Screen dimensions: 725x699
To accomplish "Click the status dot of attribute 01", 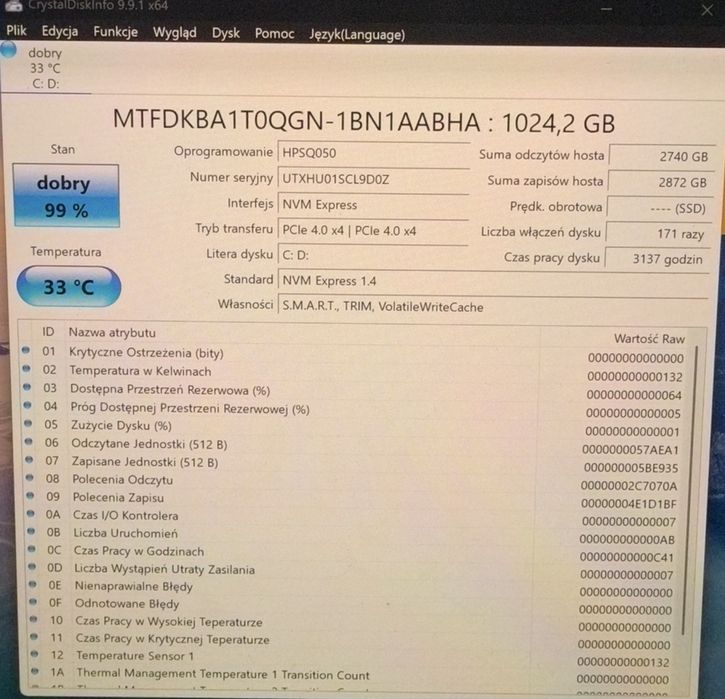I will [26, 350].
